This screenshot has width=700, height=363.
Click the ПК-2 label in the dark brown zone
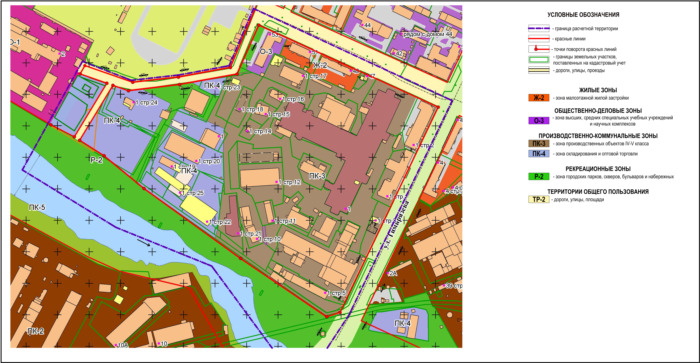pos(35,331)
